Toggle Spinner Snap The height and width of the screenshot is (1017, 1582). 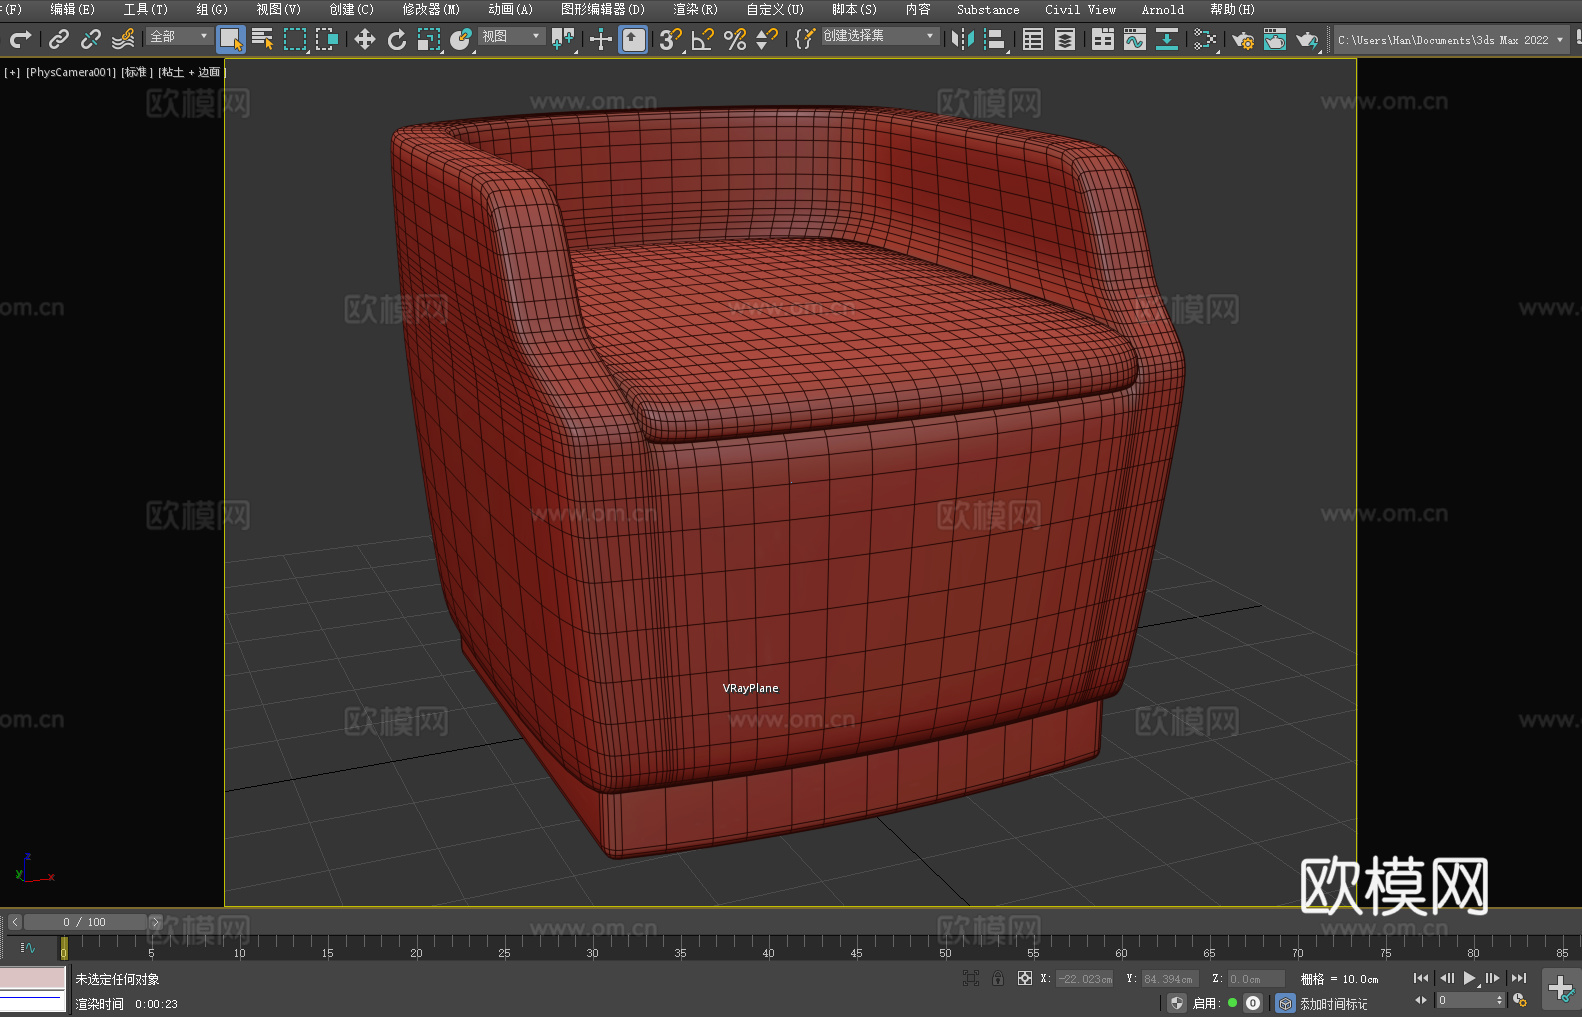[x=767, y=39]
